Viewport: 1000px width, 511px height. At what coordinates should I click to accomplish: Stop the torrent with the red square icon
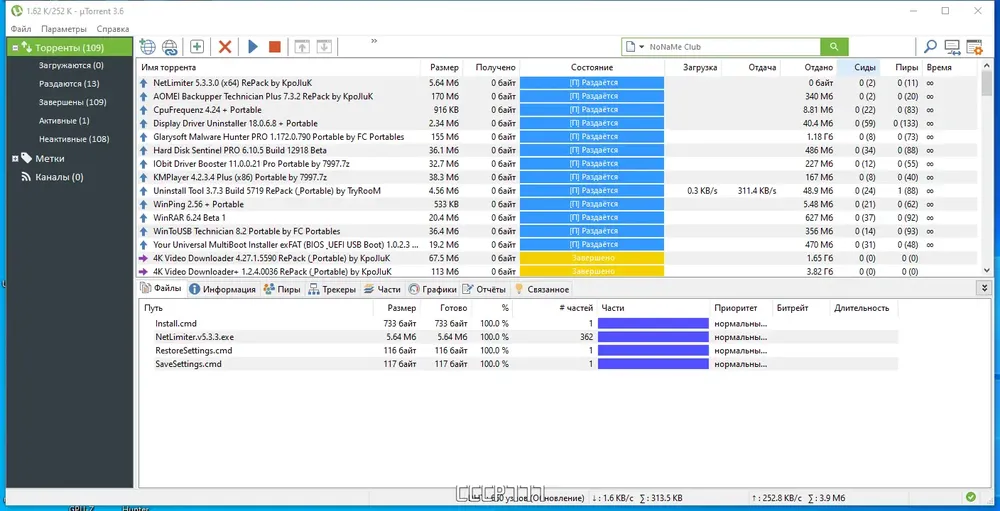click(275, 47)
